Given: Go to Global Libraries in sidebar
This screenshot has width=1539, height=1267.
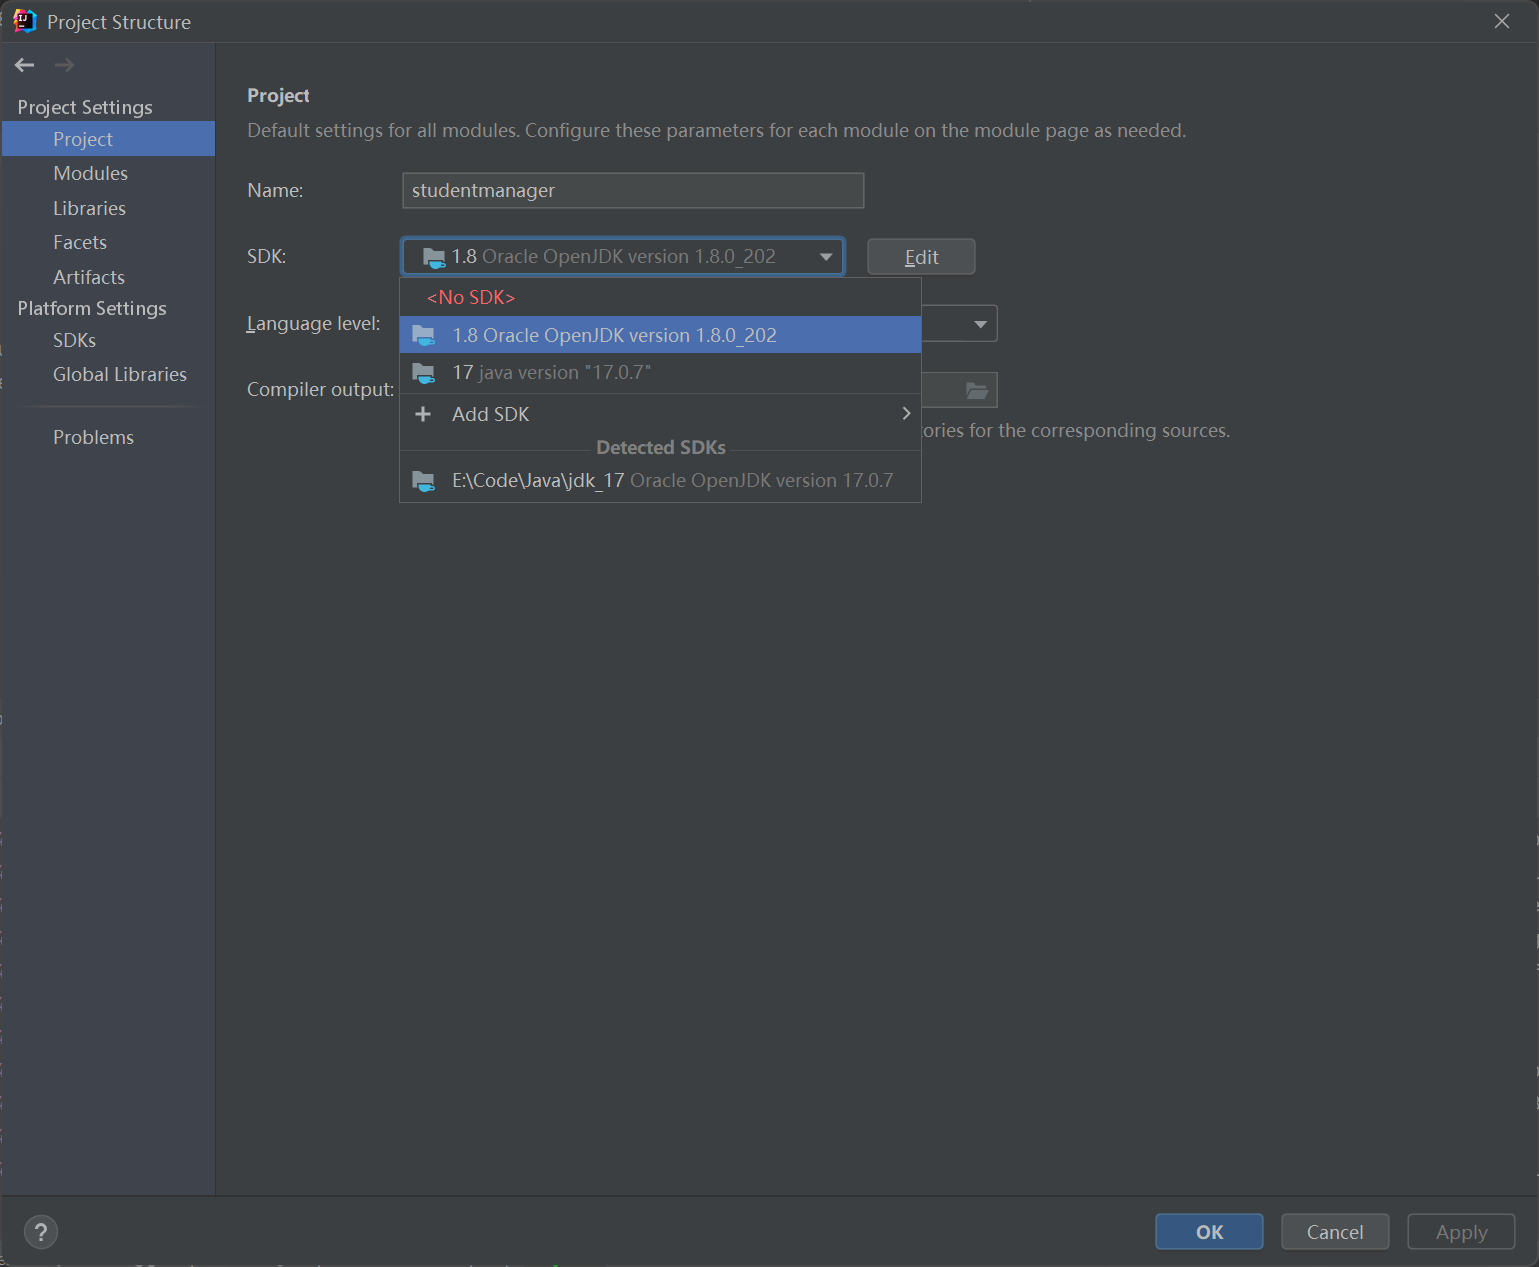Looking at the screenshot, I should click(120, 374).
